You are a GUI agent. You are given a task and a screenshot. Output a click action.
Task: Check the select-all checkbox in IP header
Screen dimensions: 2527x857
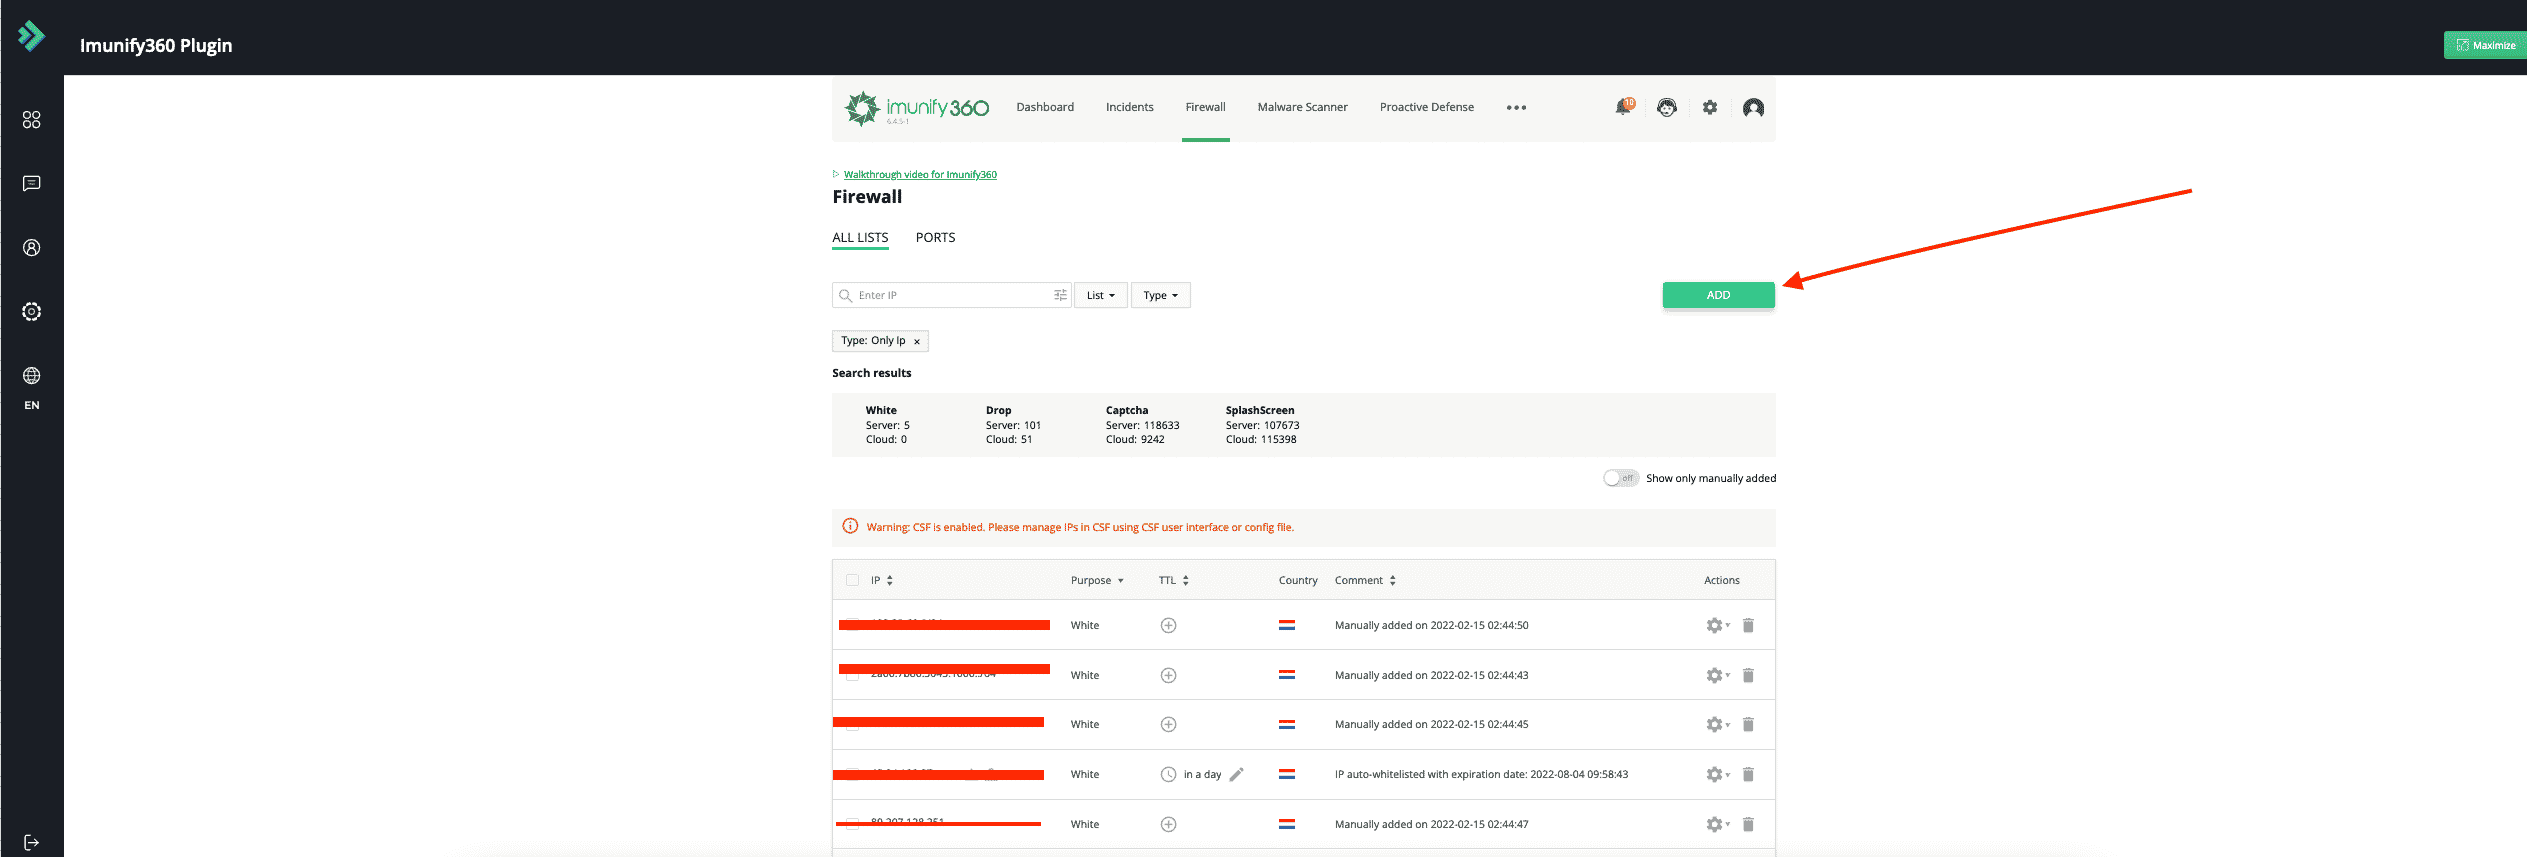tap(852, 580)
